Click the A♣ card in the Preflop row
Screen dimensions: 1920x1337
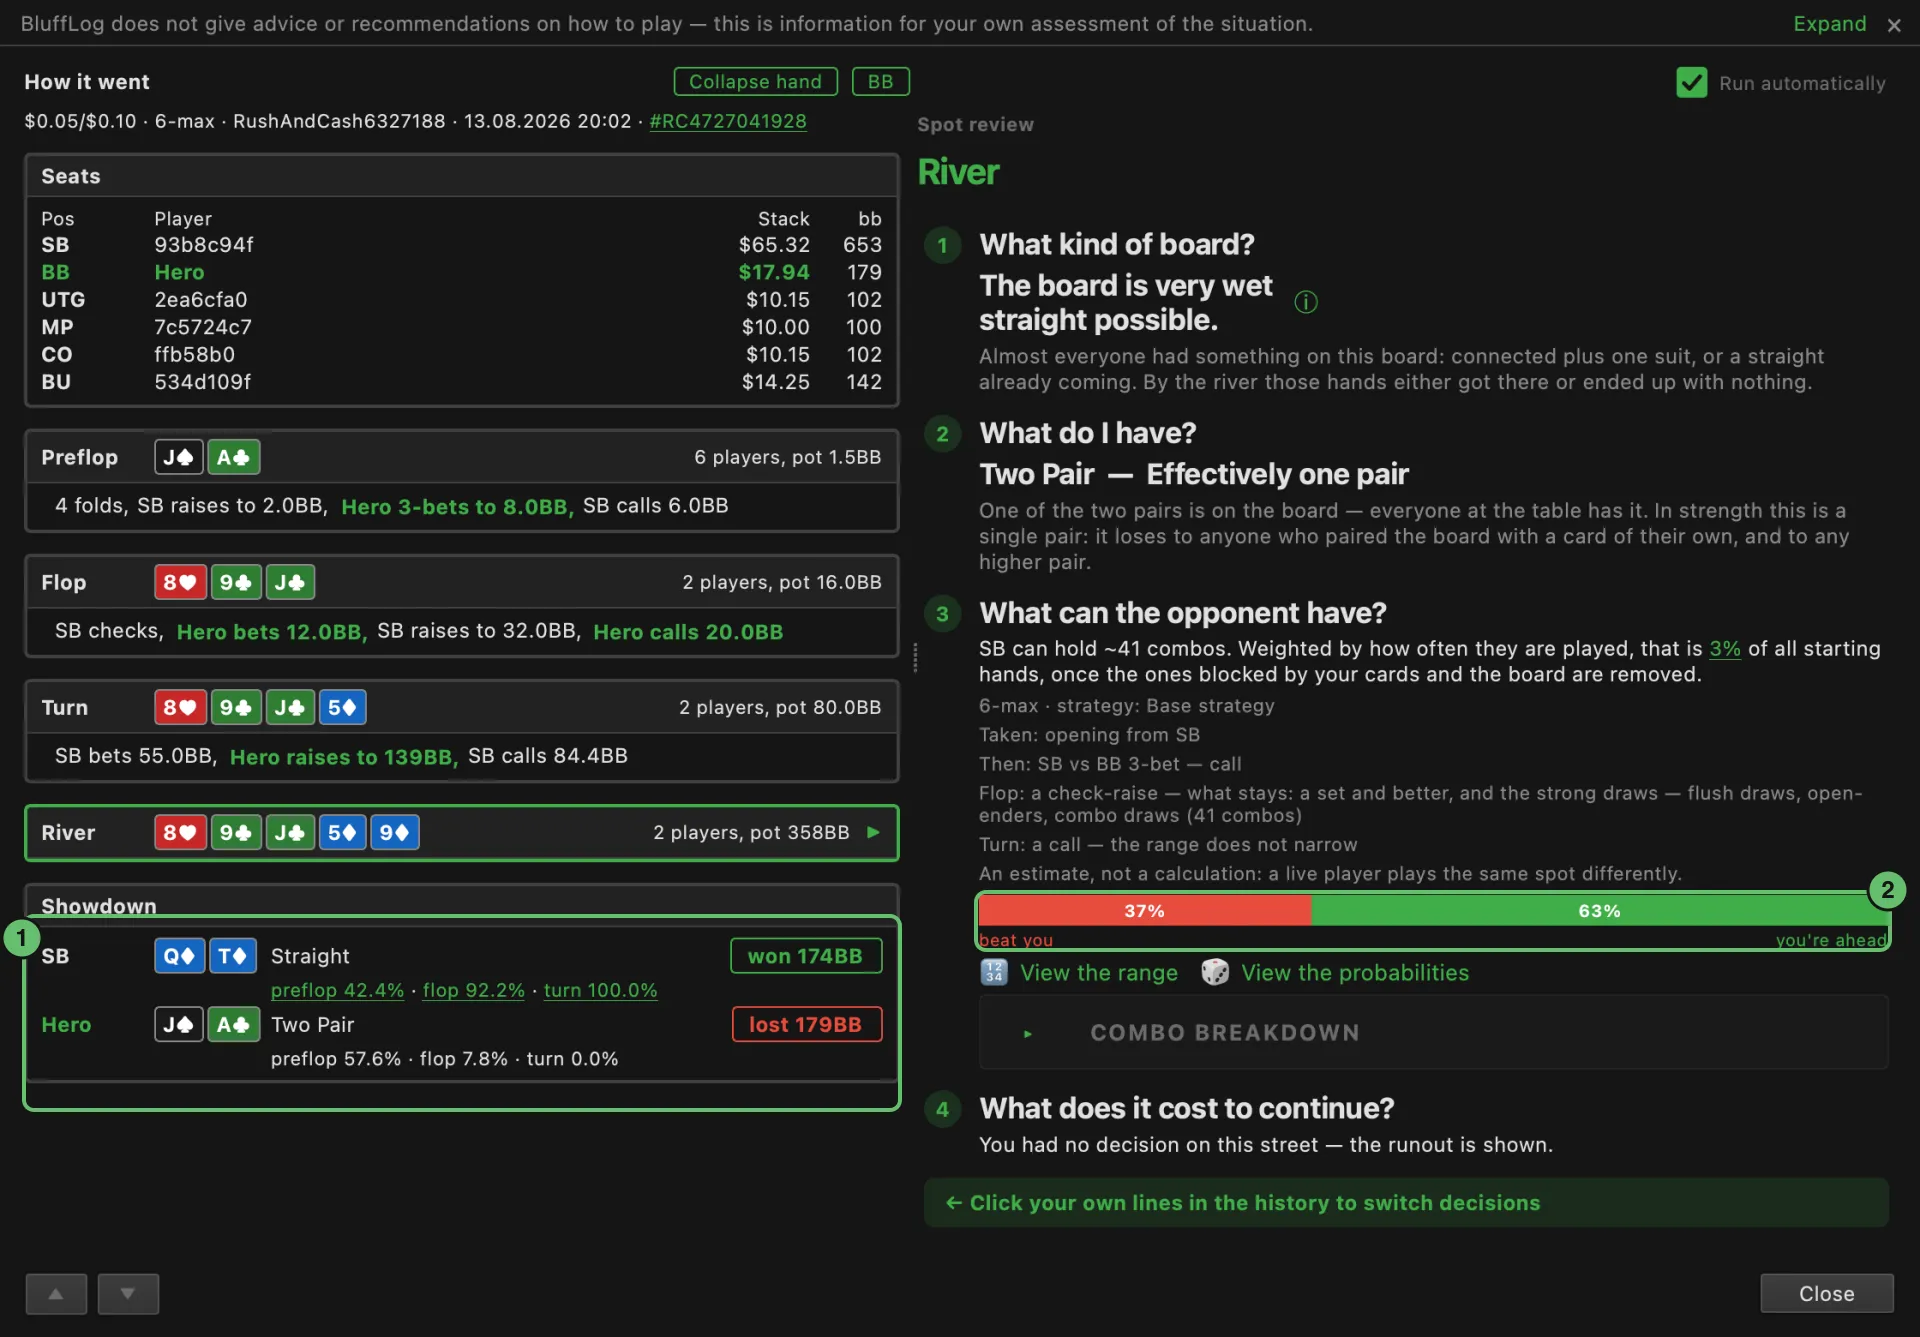233,457
